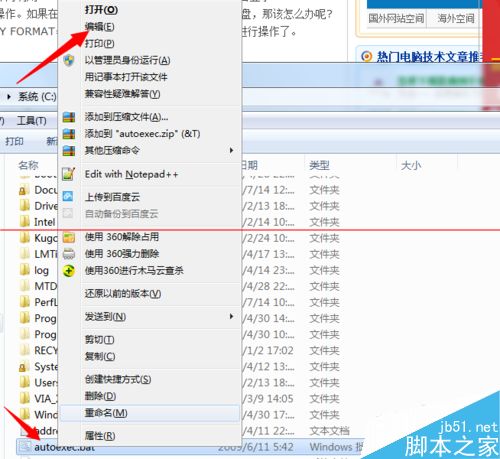The image size is (500, 459).
Task: Click archive icon beside 其他压缩命令
Action: pyautogui.click(x=69, y=150)
